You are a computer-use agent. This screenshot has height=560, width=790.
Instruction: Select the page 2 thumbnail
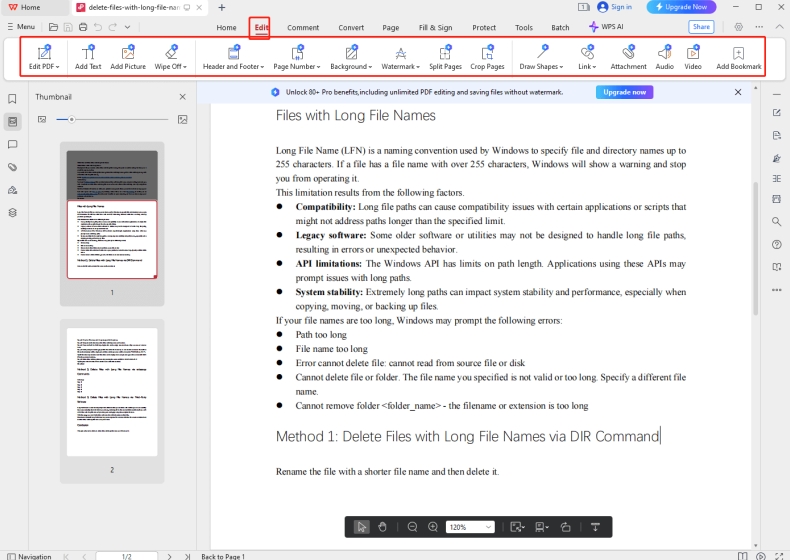(112, 392)
